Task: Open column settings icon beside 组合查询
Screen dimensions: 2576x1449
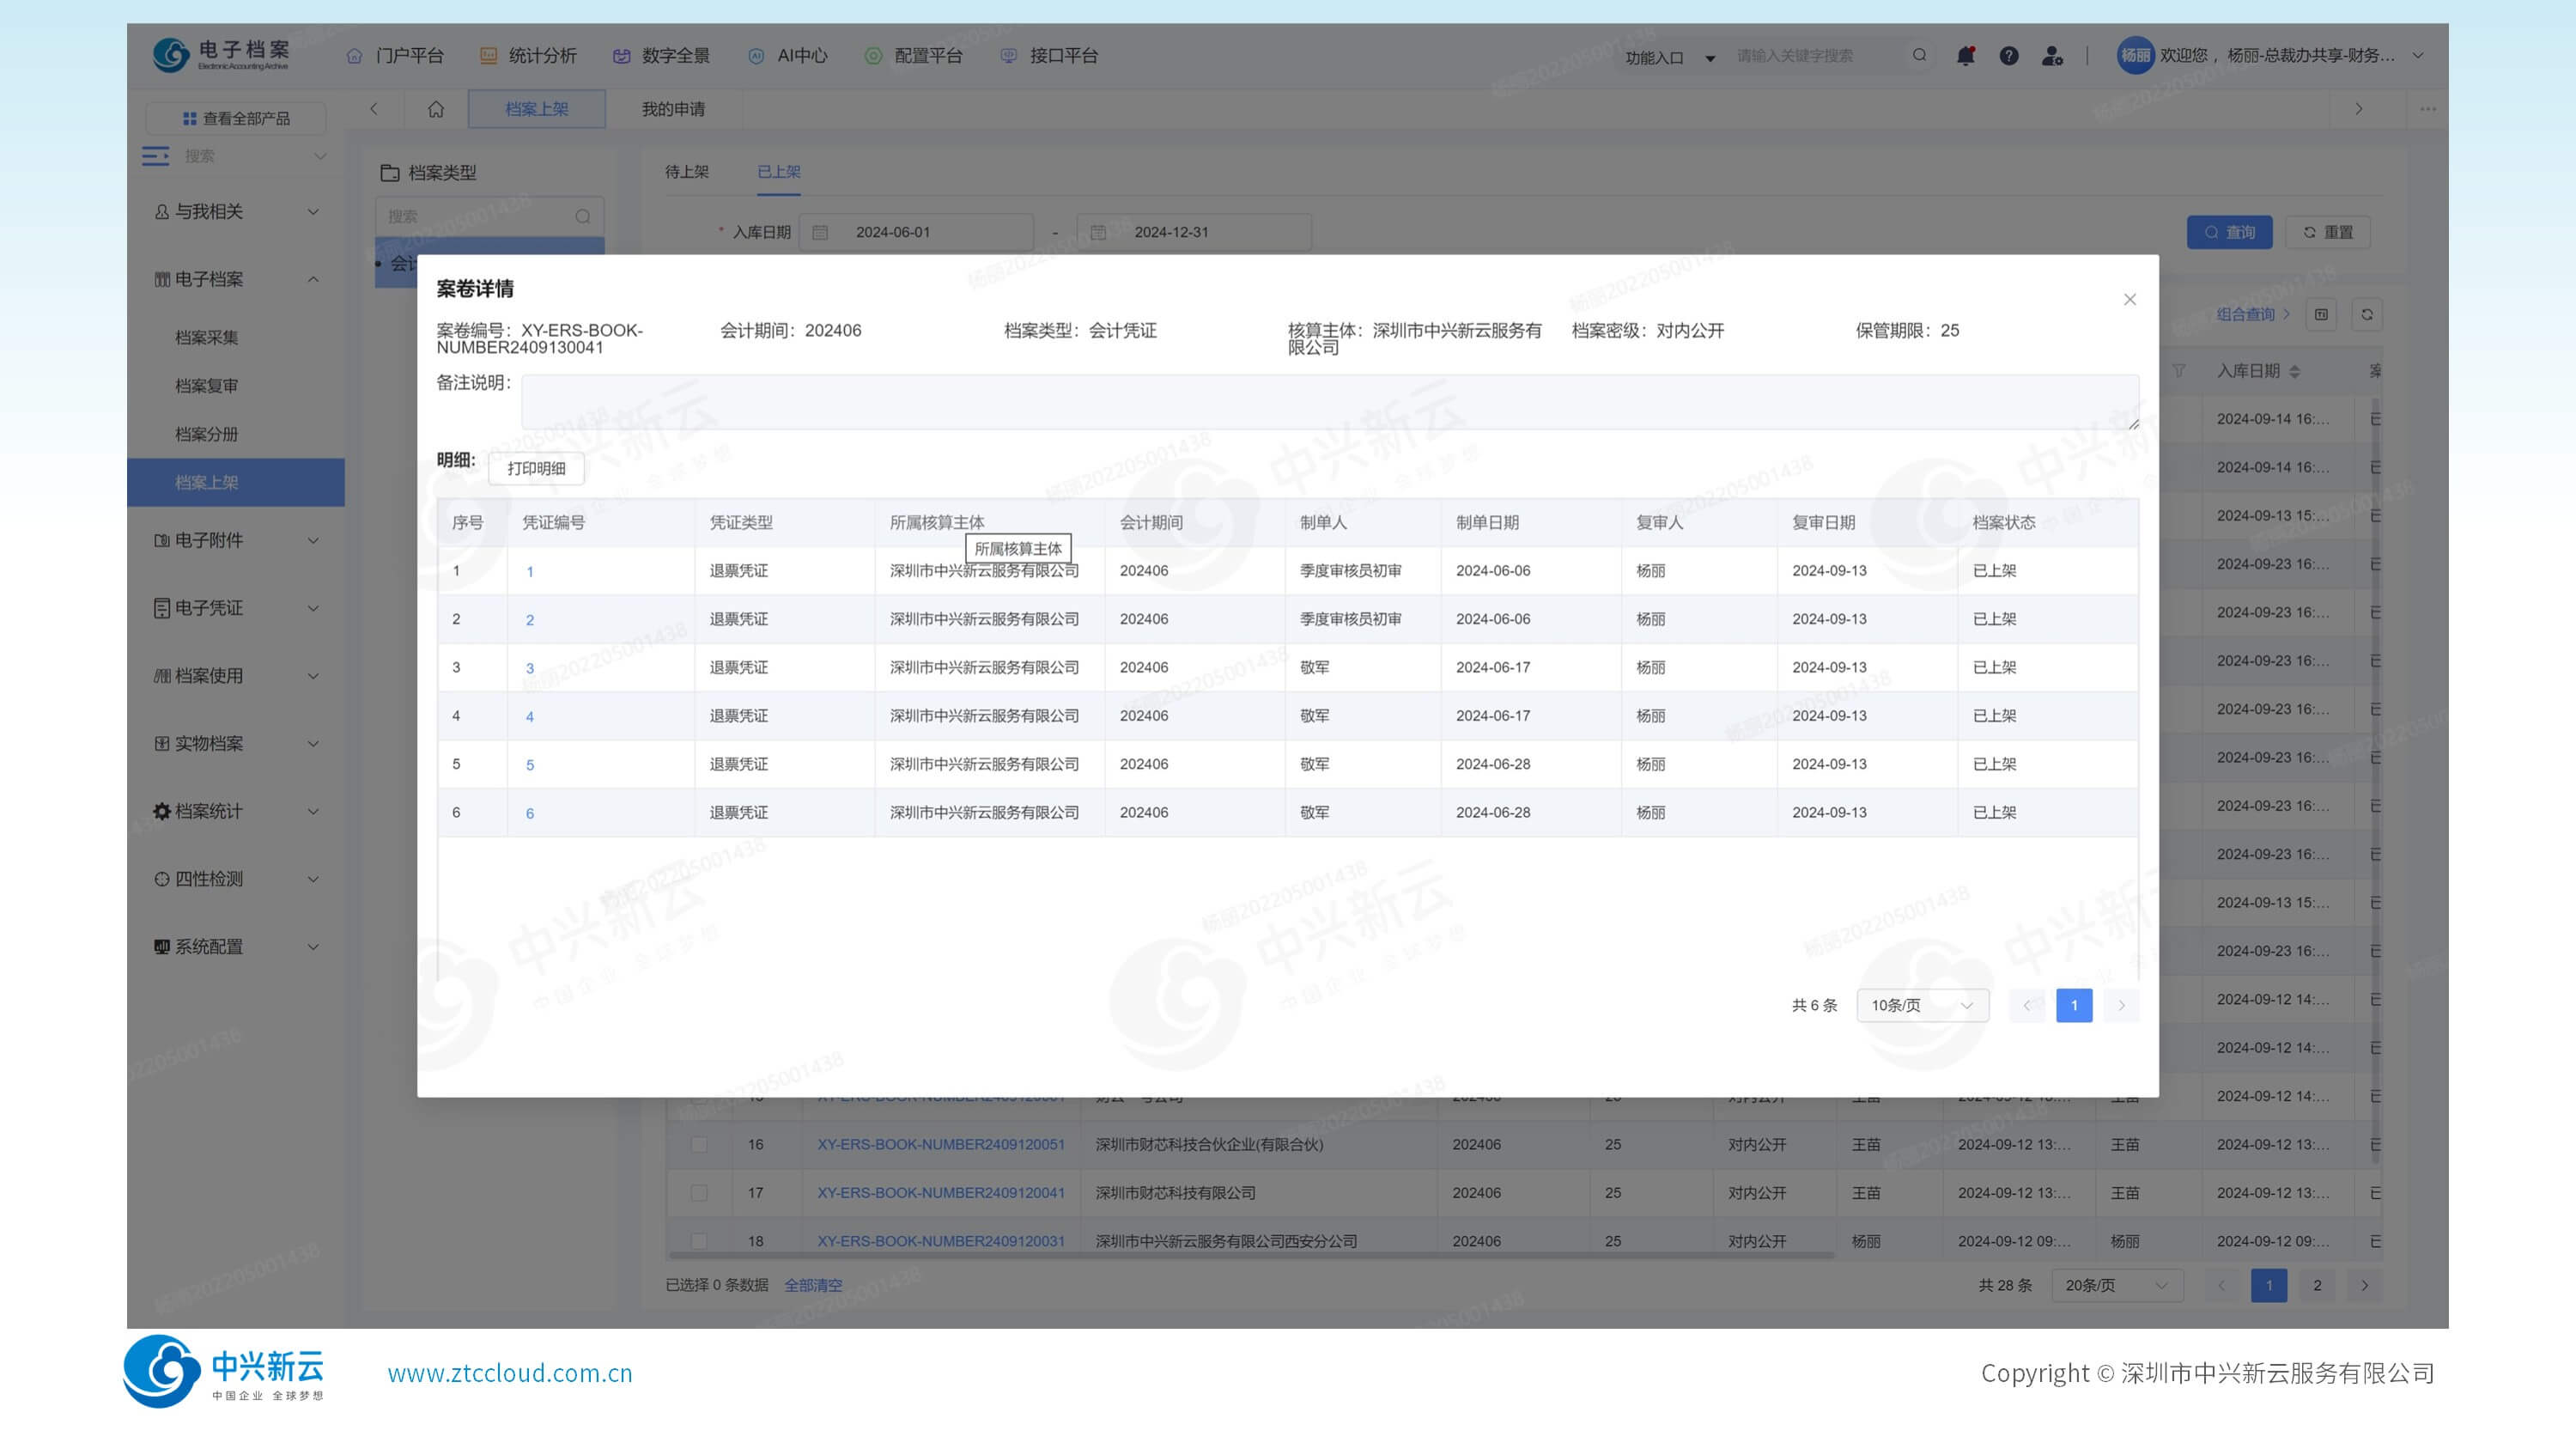Action: point(2321,314)
